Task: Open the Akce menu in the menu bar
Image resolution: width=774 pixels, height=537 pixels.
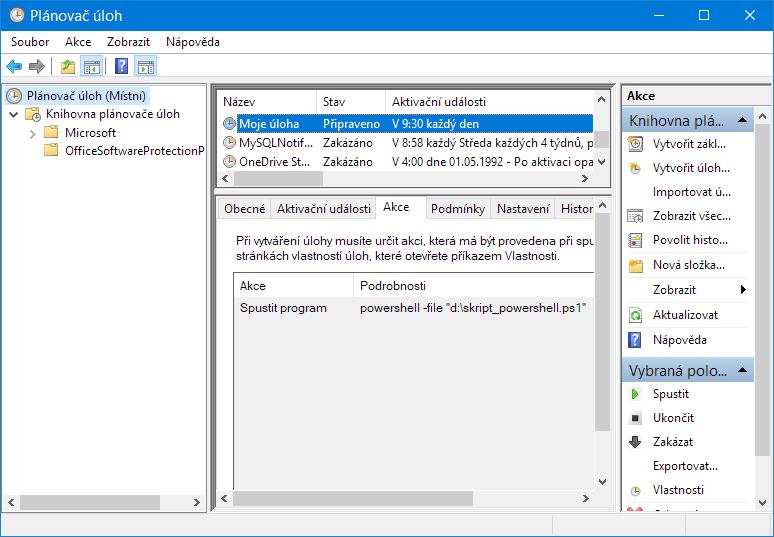Action: 78,42
